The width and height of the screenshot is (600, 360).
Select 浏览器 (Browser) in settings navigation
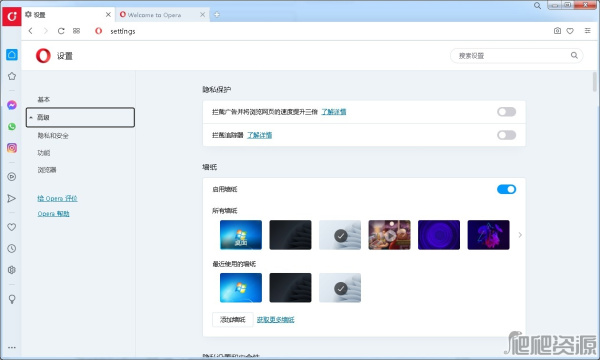click(x=47, y=170)
